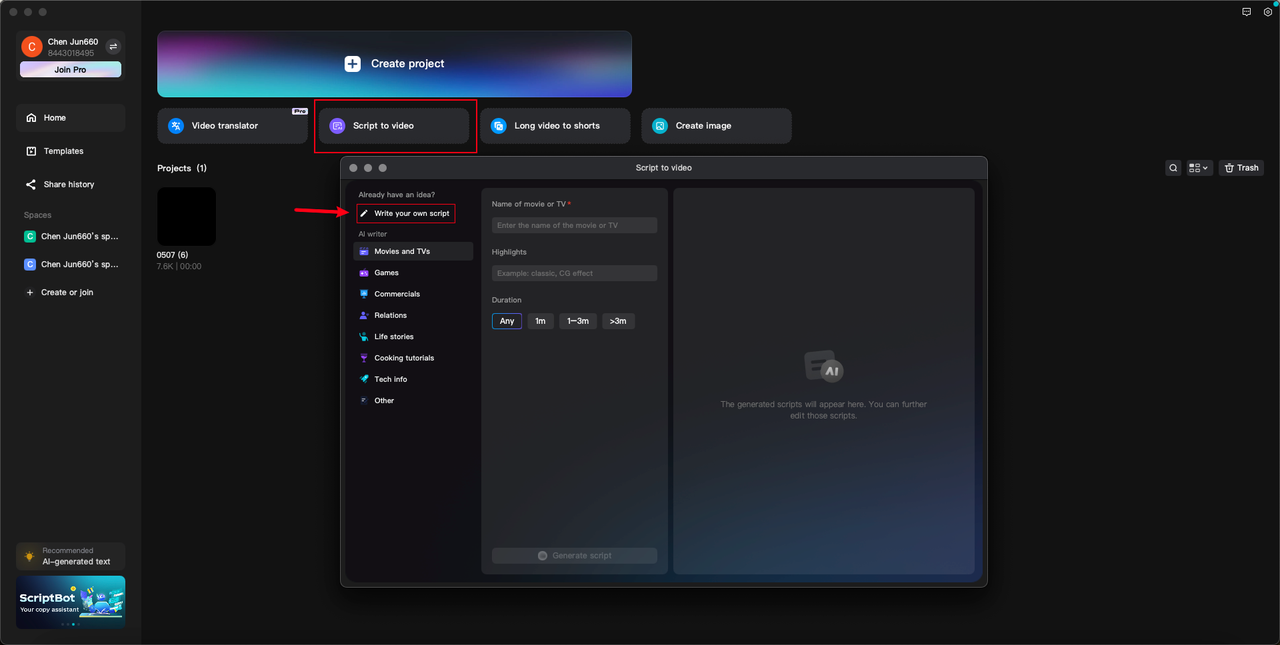Click the search icon above Projects
This screenshot has width=1280, height=645.
tap(1173, 168)
